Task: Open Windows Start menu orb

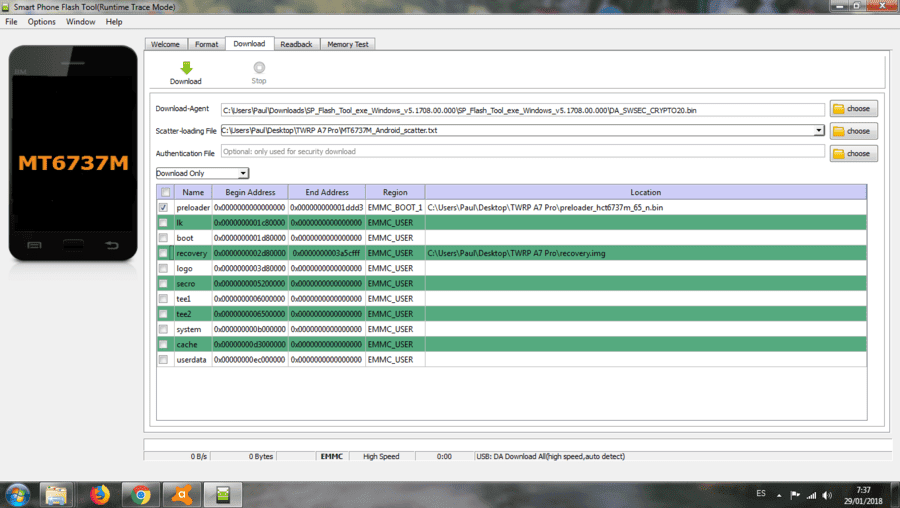Action: point(18,494)
